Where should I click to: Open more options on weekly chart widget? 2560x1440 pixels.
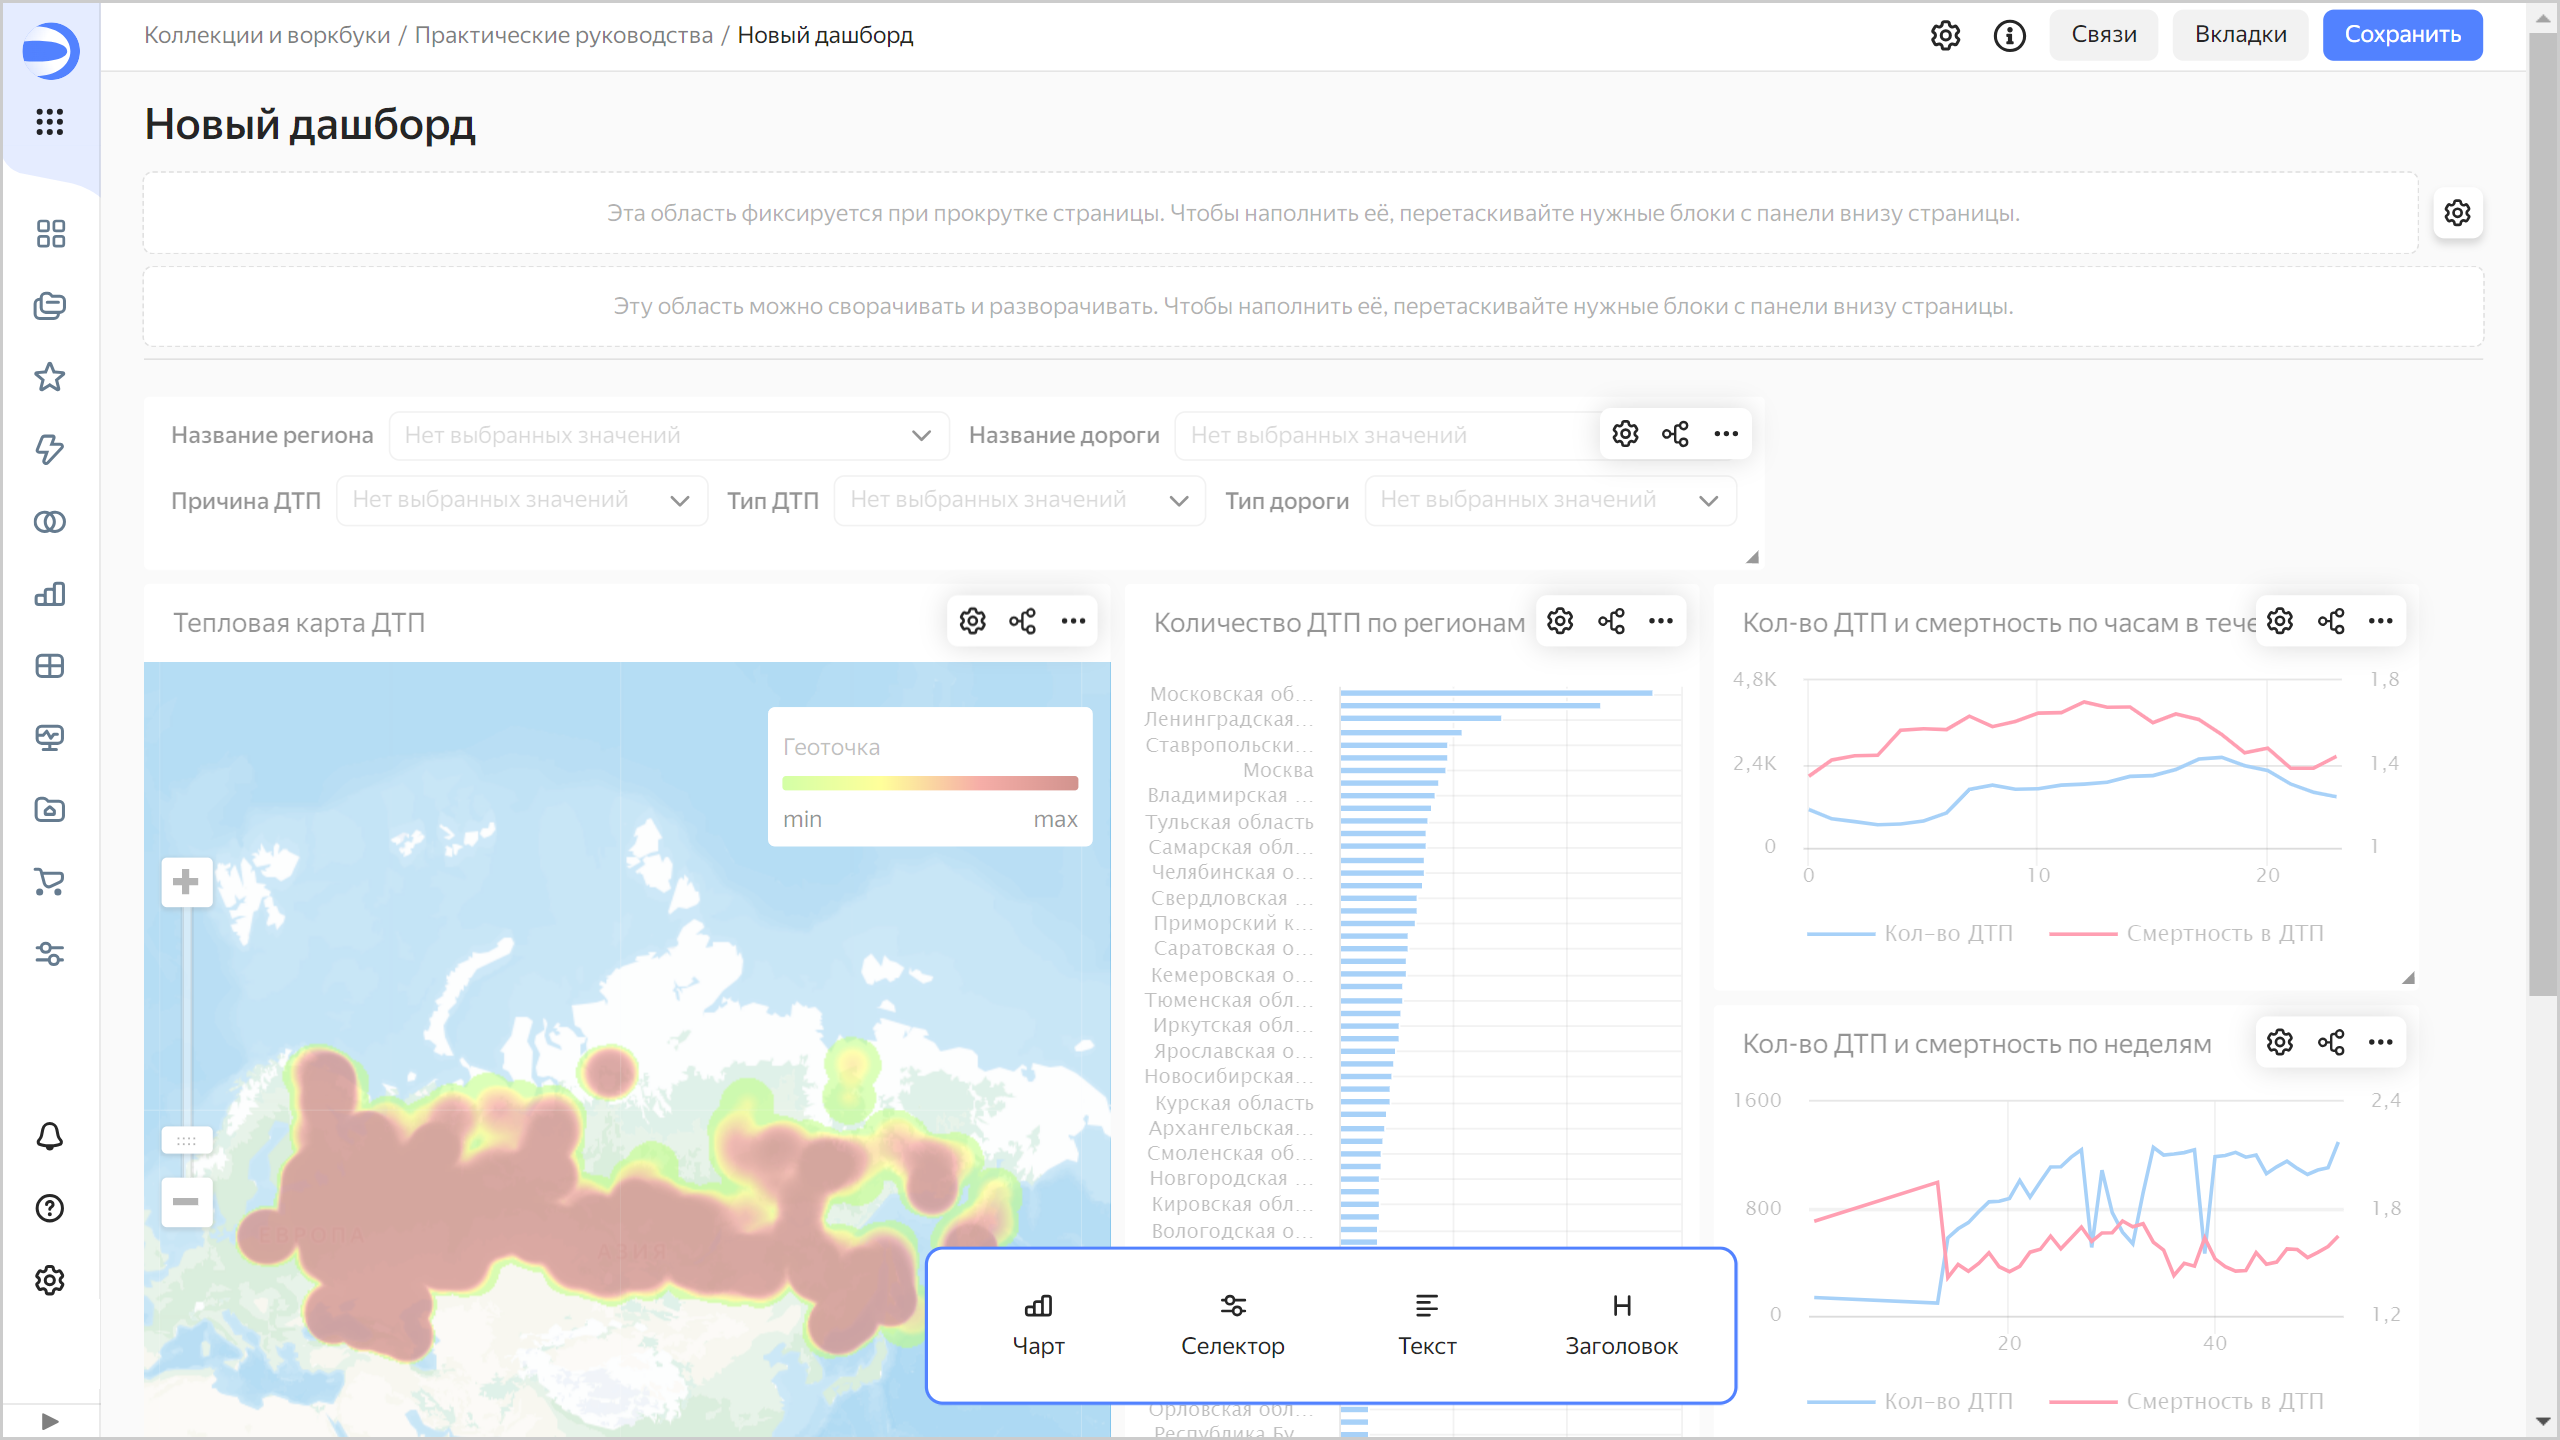(2381, 1042)
